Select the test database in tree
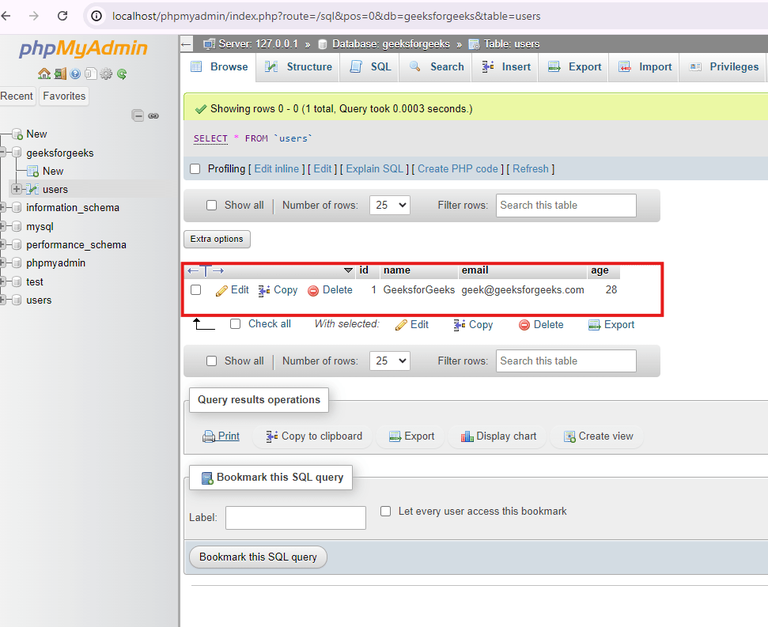768x627 pixels. click(x=35, y=282)
